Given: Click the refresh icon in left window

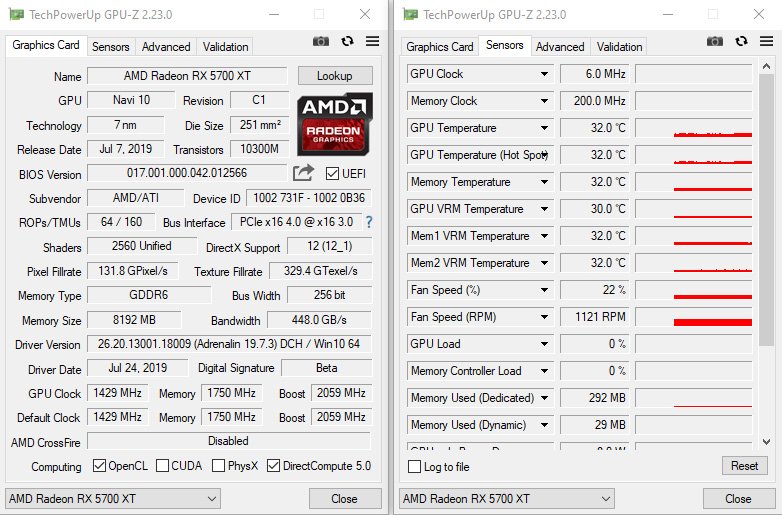Looking at the screenshot, I should (x=348, y=41).
